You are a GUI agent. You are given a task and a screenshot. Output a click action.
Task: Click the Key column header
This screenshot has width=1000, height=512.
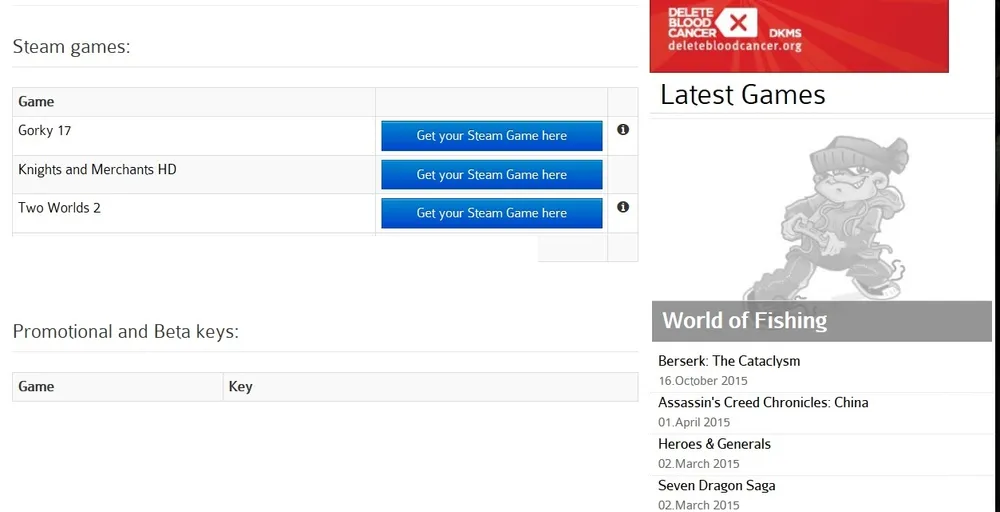240,387
